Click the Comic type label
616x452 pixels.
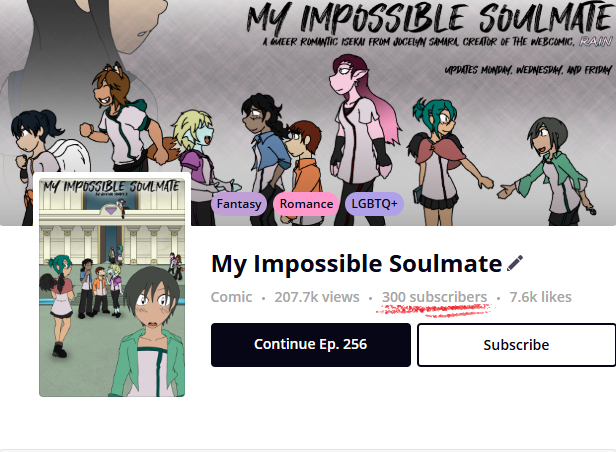click(231, 297)
